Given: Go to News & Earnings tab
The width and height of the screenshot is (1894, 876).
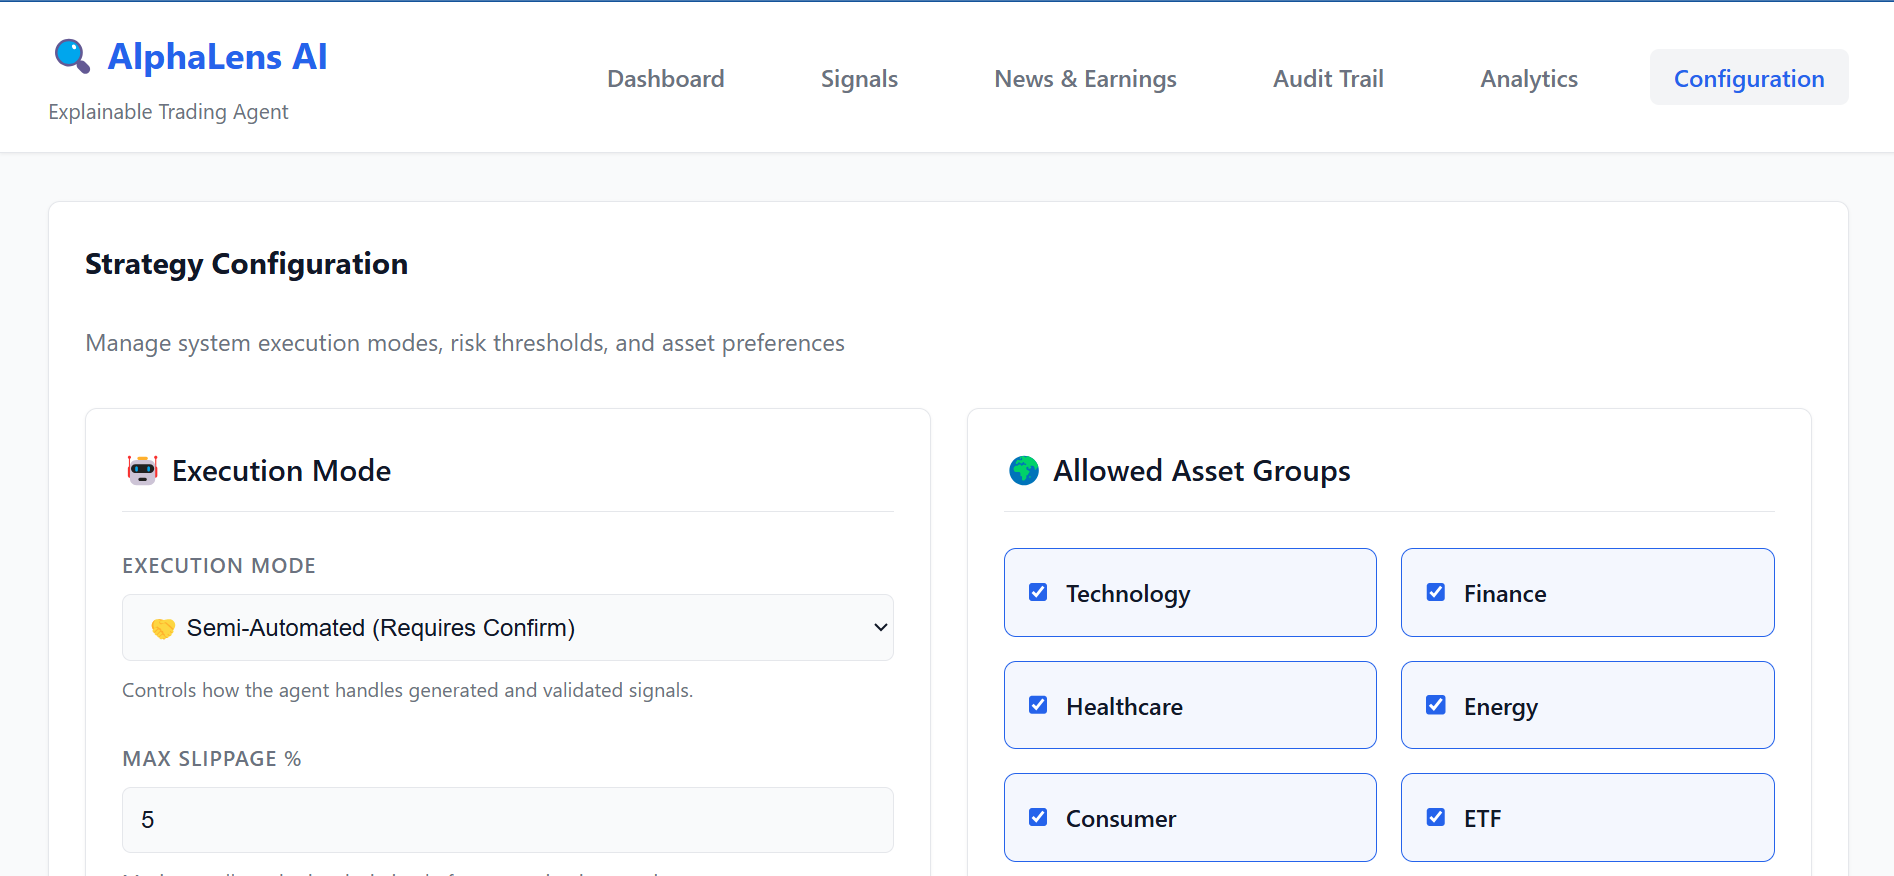Looking at the screenshot, I should coord(1085,79).
